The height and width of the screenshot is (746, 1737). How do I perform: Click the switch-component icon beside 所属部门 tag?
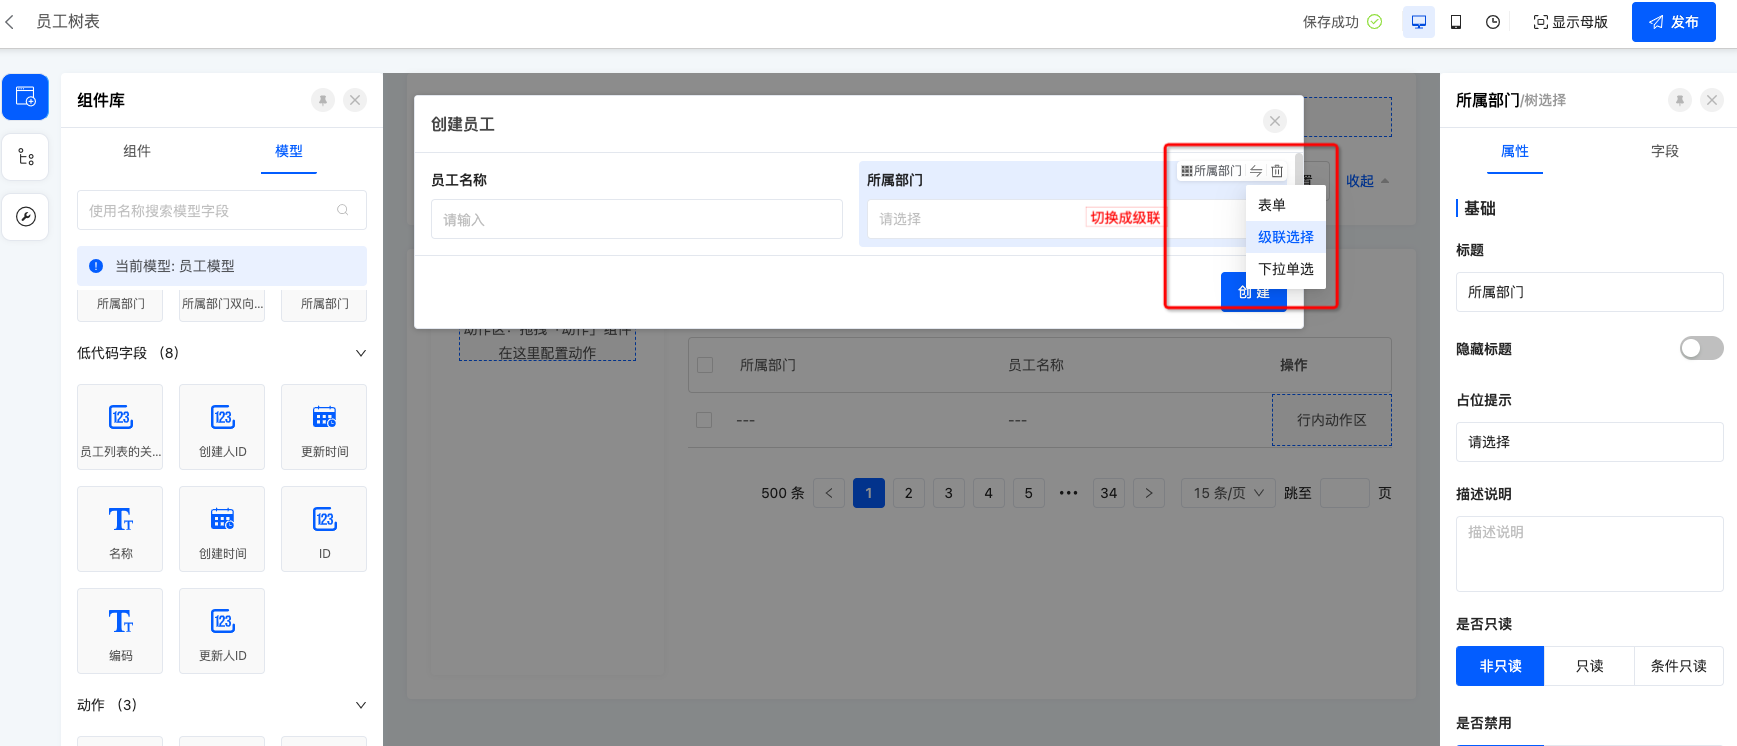tap(1256, 171)
